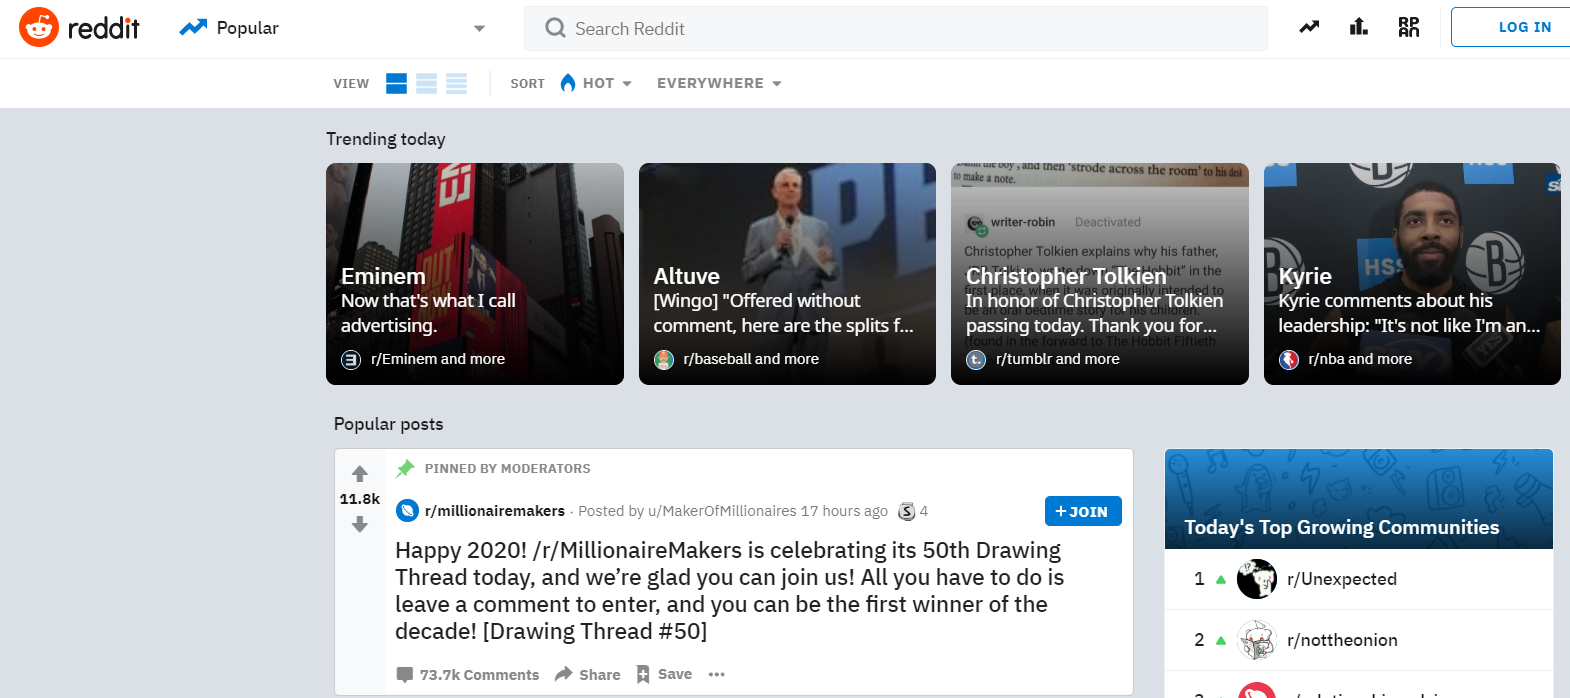Image resolution: width=1570 pixels, height=698 pixels.
Task: Join the r/millionairemakers community
Action: tap(1082, 511)
